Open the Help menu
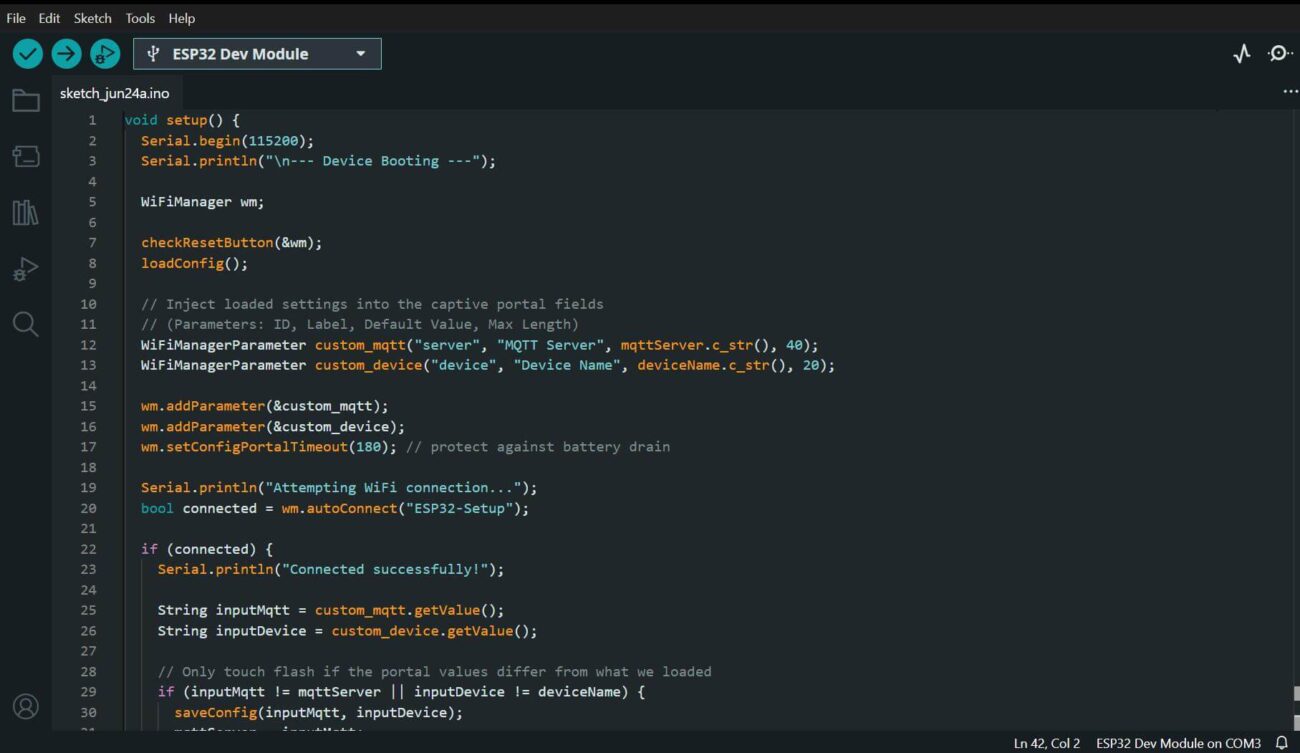1300x753 pixels. (182, 18)
